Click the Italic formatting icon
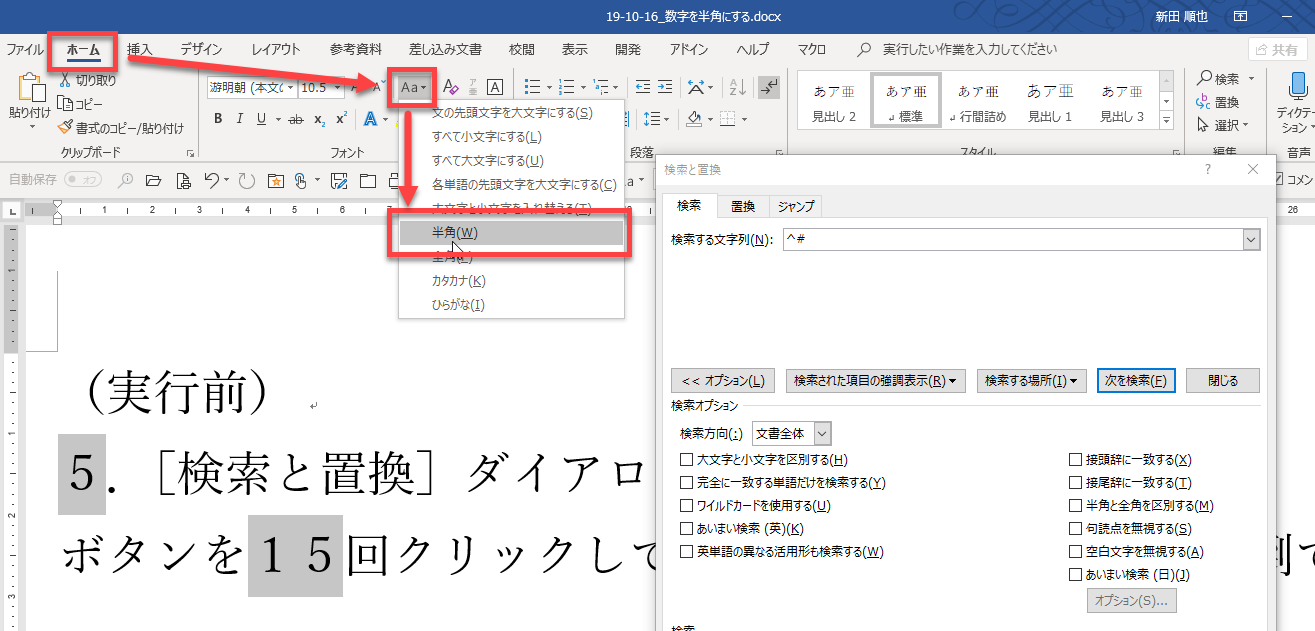 click(240, 119)
